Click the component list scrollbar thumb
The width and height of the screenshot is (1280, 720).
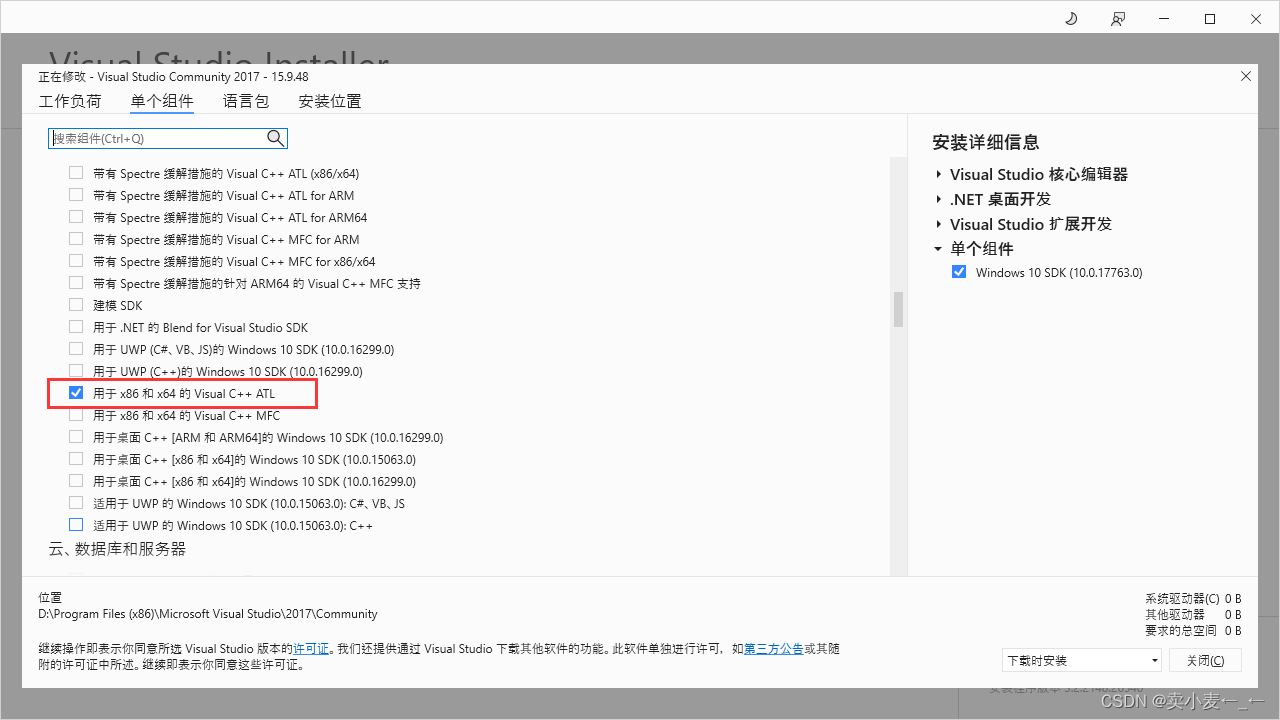[898, 309]
